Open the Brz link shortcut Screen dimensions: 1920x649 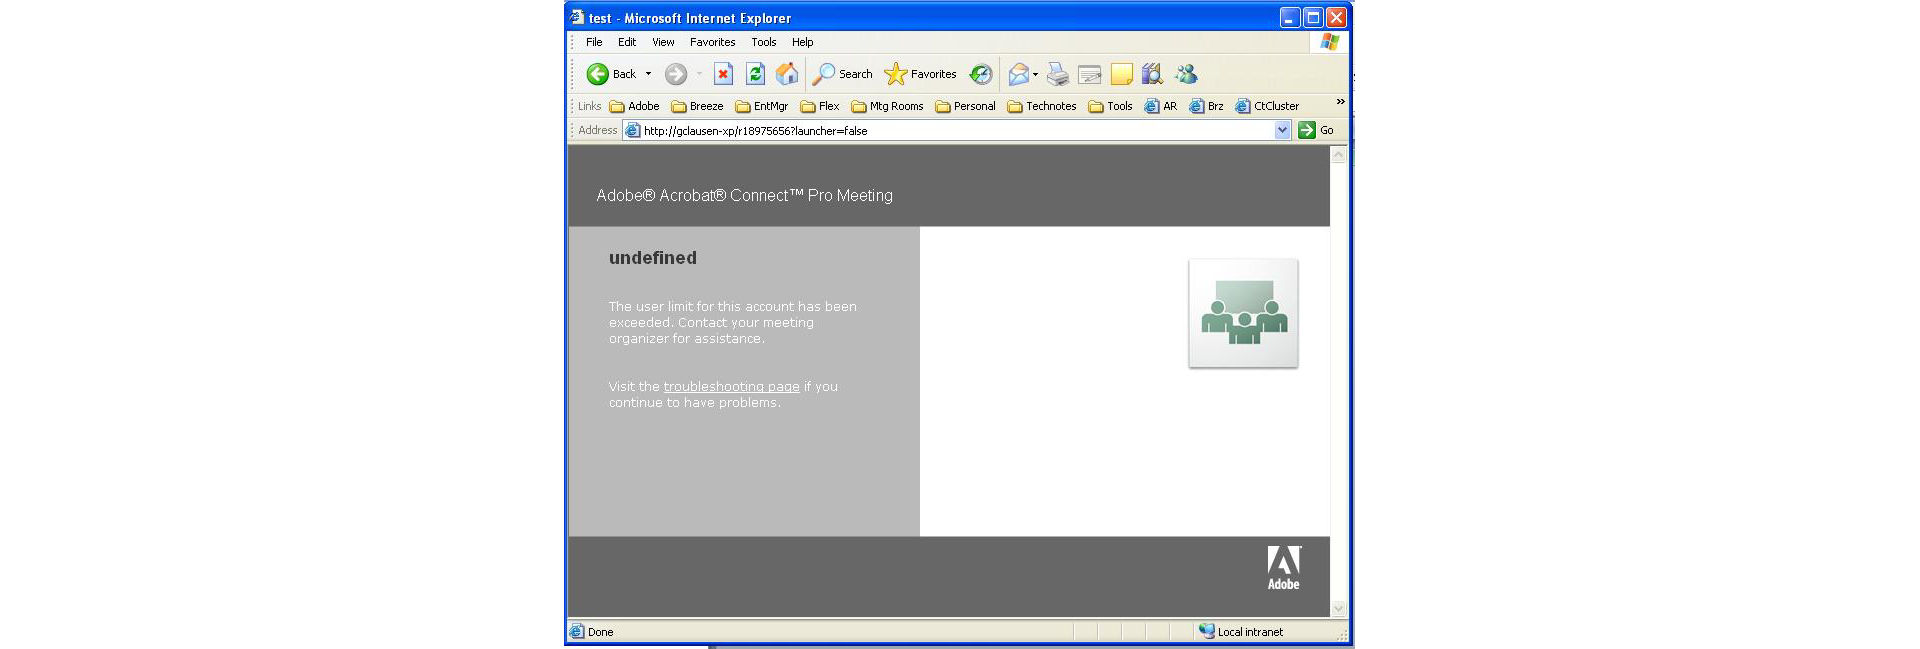pos(1206,106)
